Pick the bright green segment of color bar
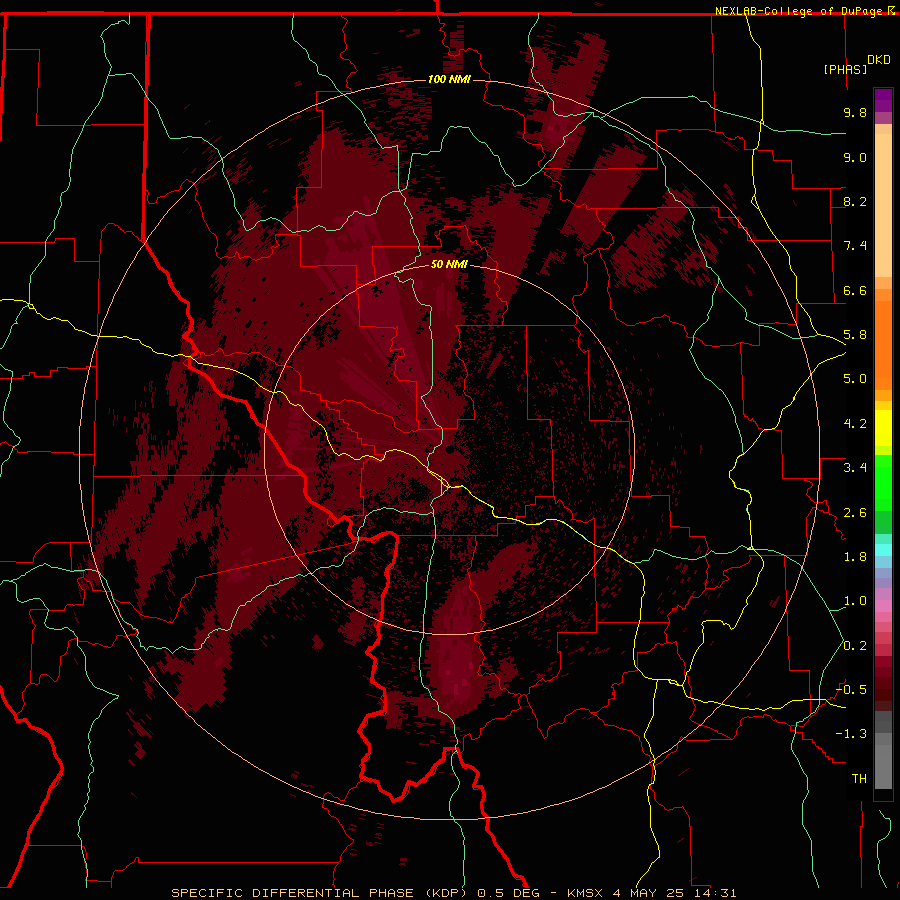Viewport: 900px width, 900px height. (883, 482)
